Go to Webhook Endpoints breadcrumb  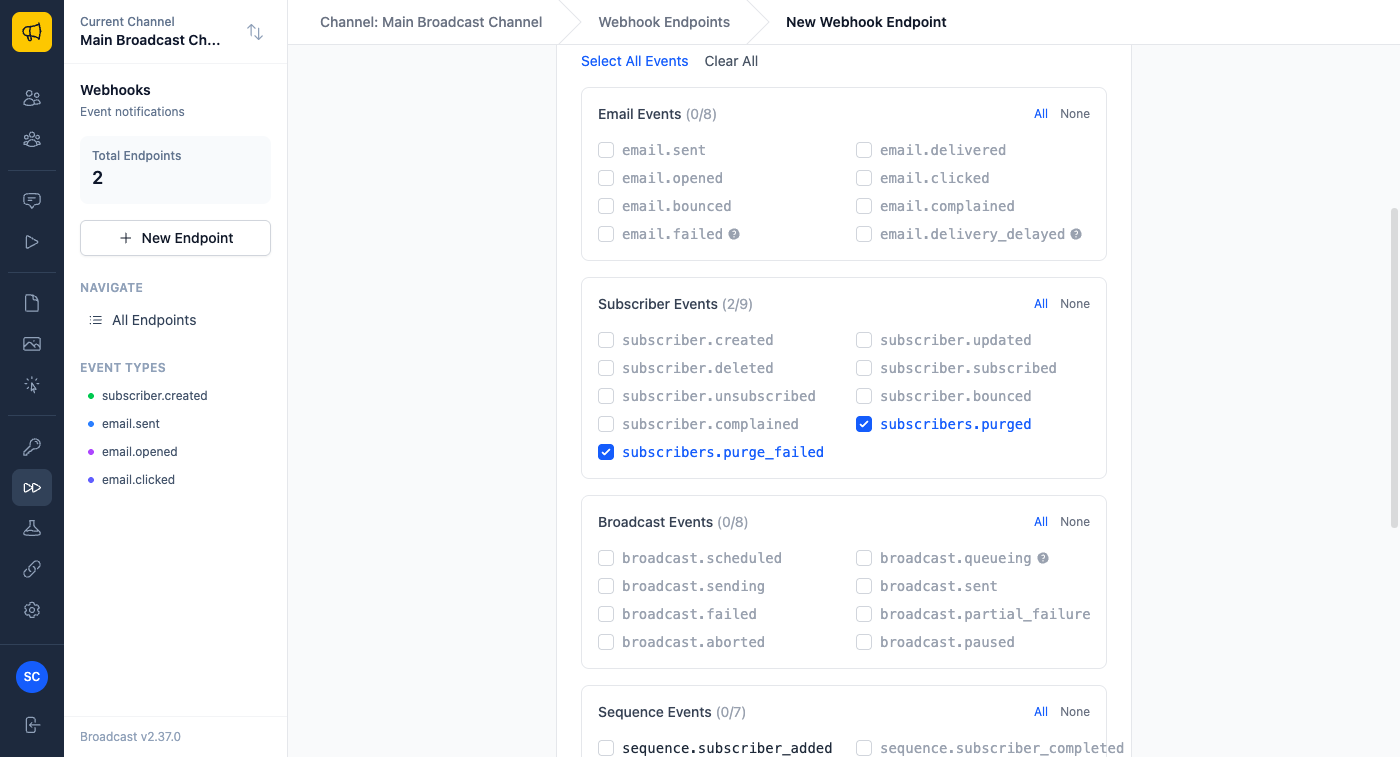pos(664,22)
